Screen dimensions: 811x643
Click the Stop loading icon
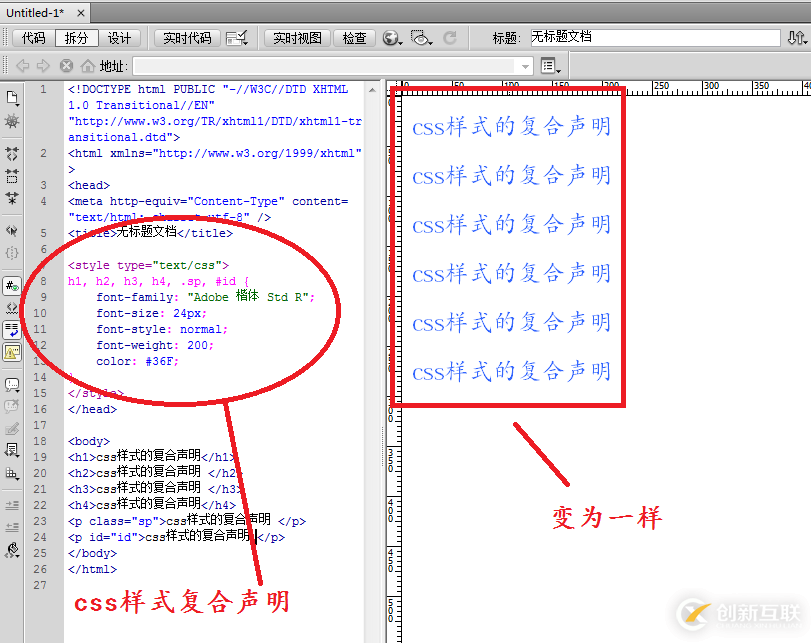tap(66, 66)
